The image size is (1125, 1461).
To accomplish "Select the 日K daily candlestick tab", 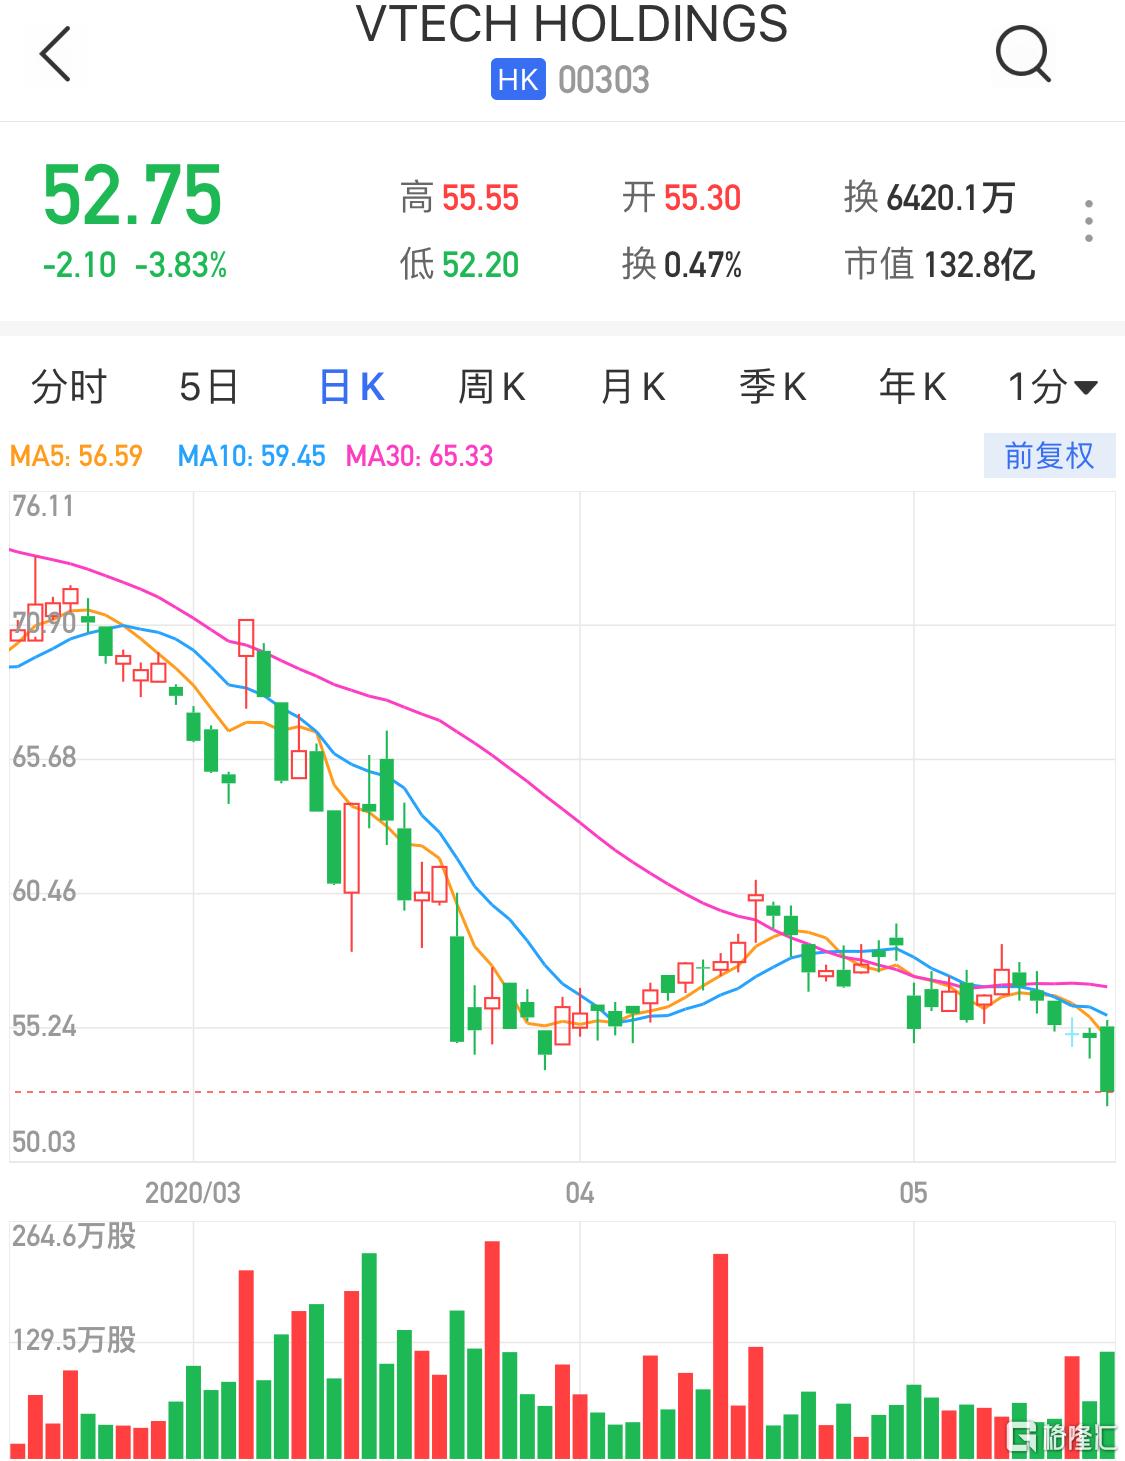I will coord(351,387).
